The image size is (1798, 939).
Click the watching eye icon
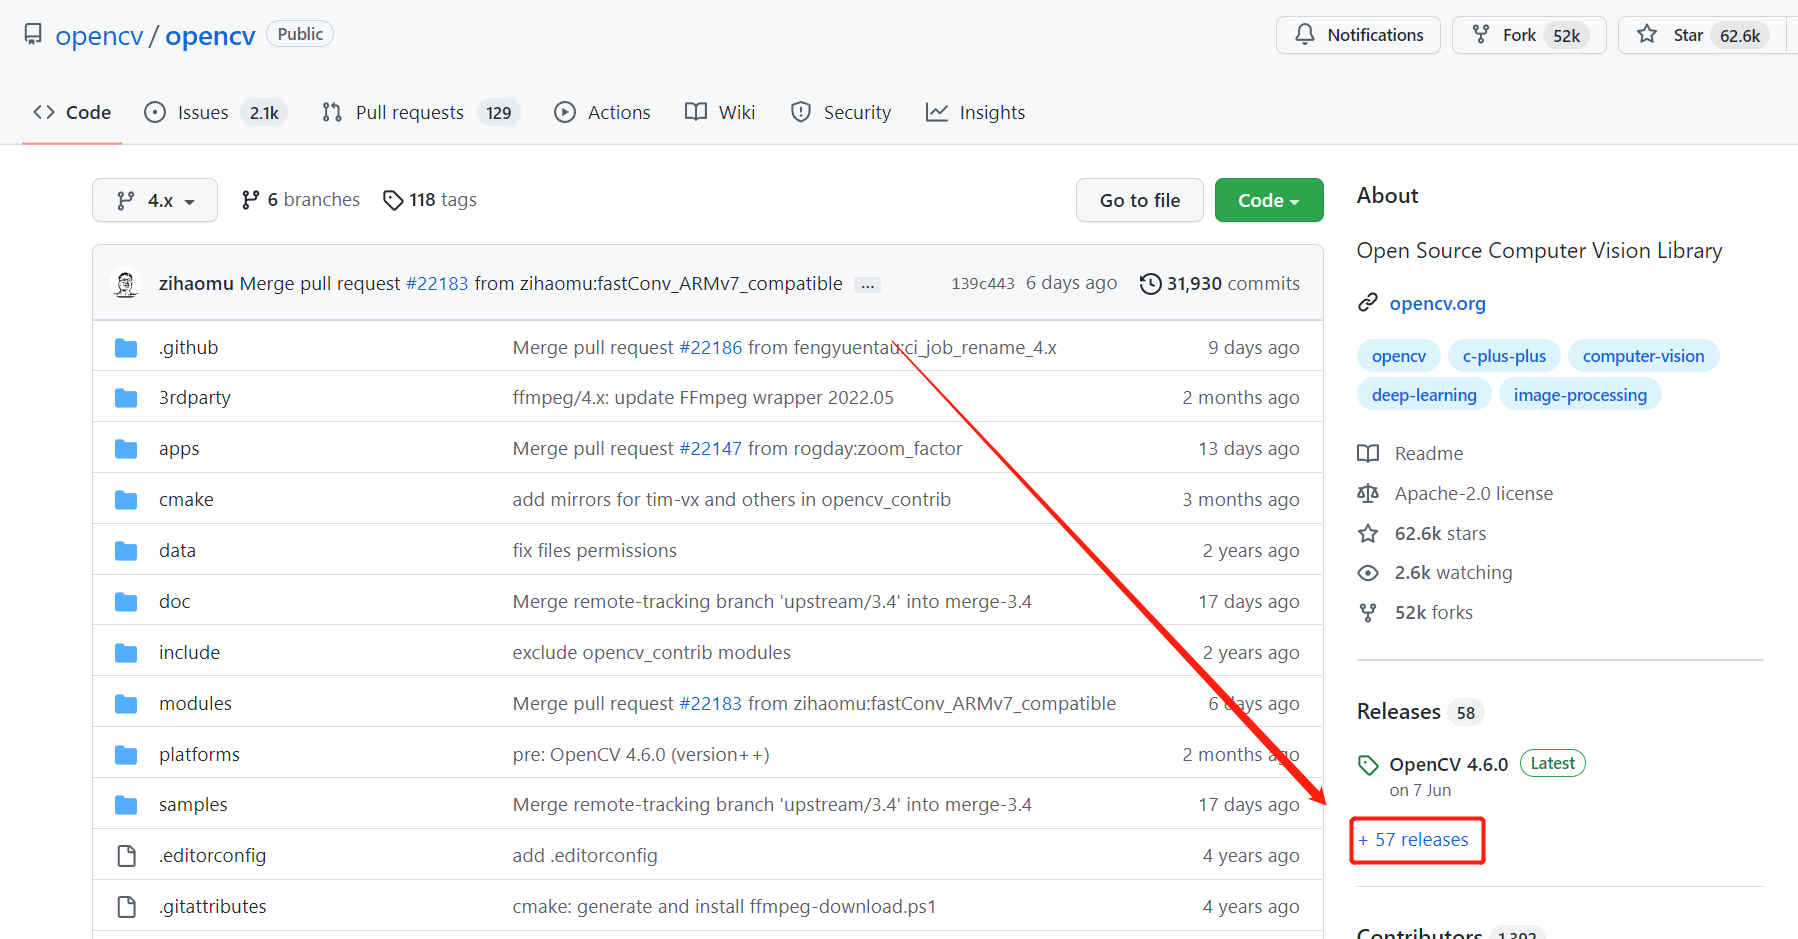point(1368,573)
